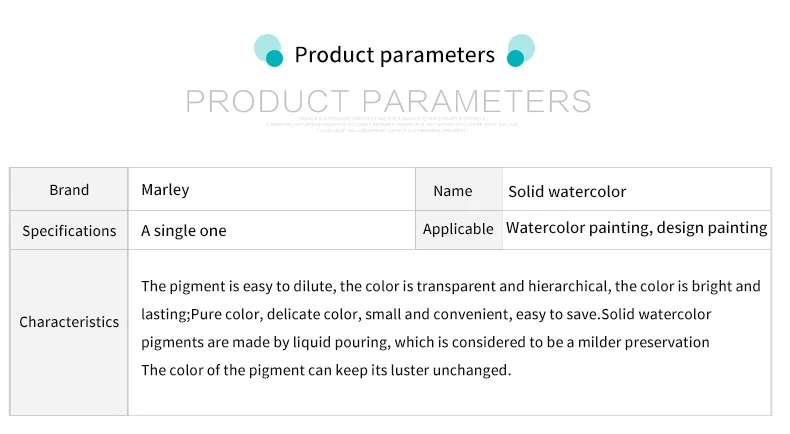The image size is (790, 434).
Task: Click the luster unchanged sentence
Action: pyautogui.click(x=326, y=370)
